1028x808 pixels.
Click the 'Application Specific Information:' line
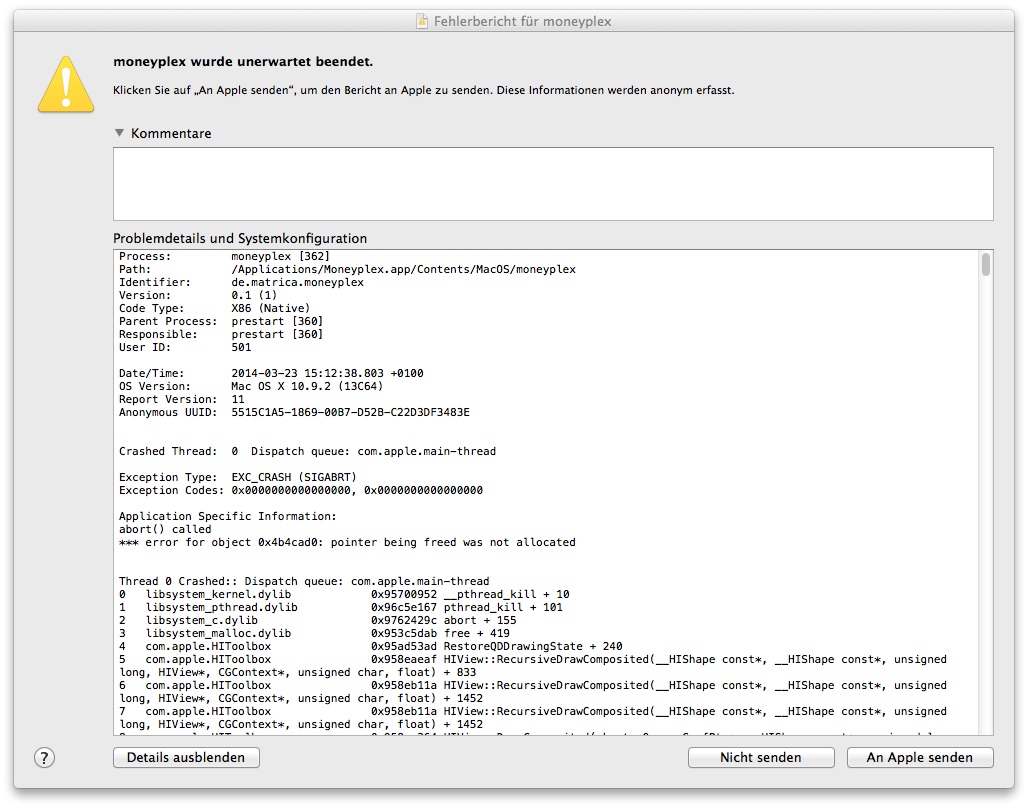[227, 516]
